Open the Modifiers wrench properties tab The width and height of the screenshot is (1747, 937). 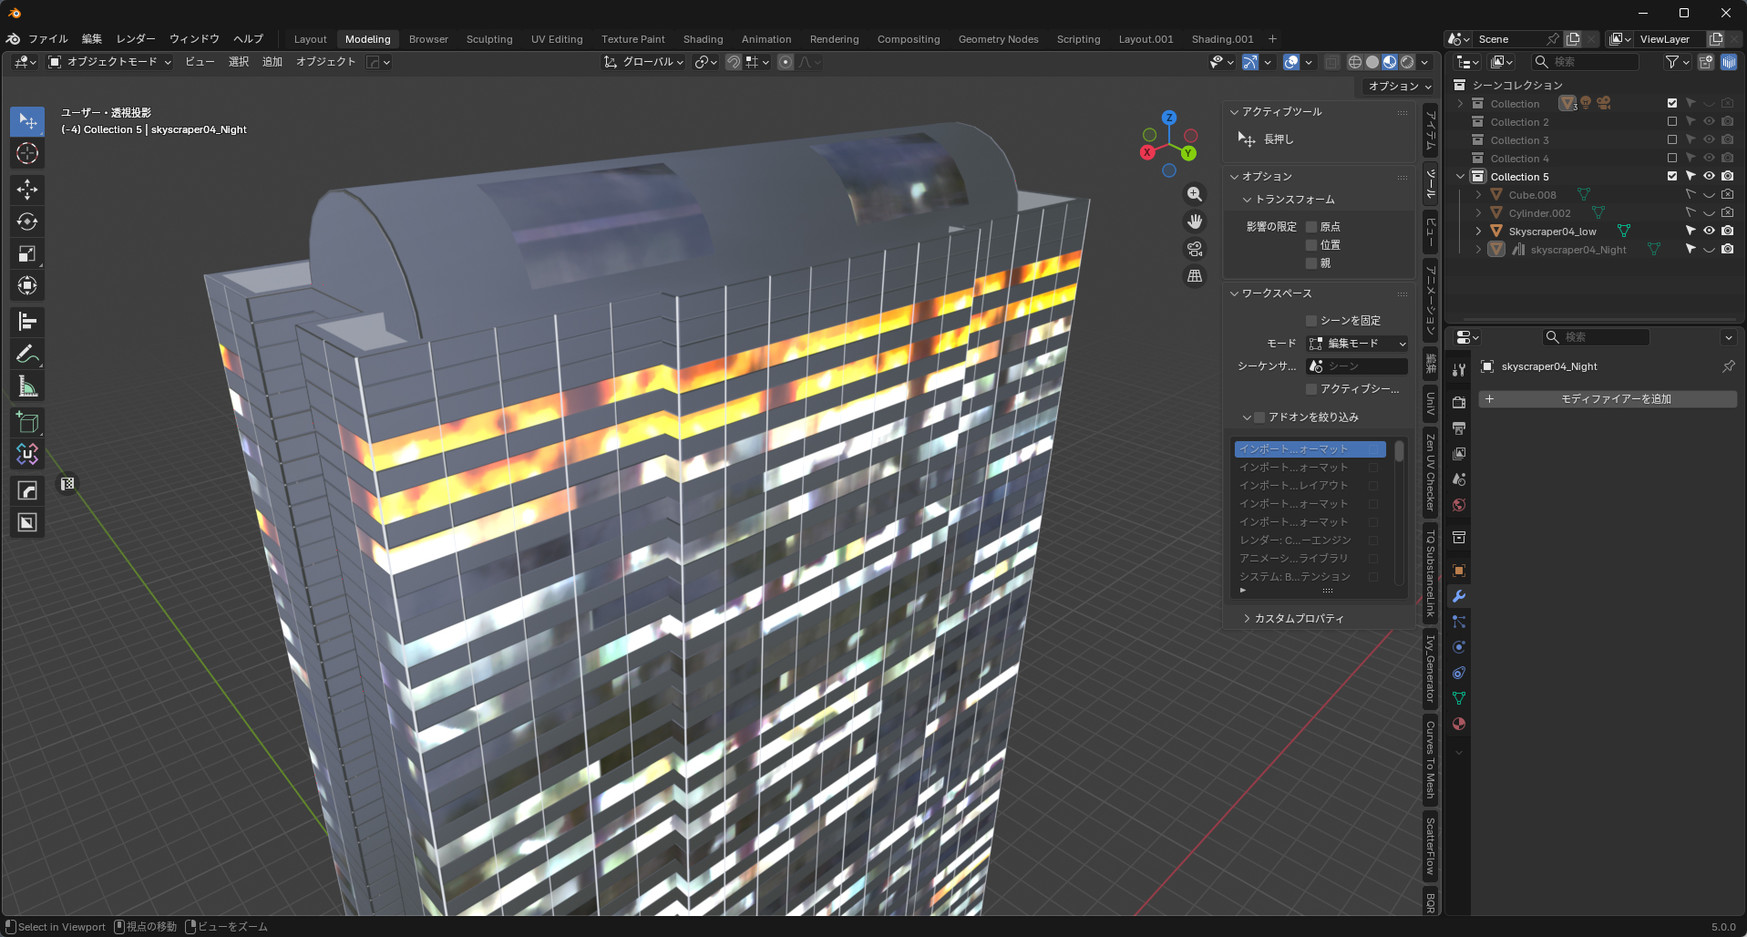coord(1459,597)
